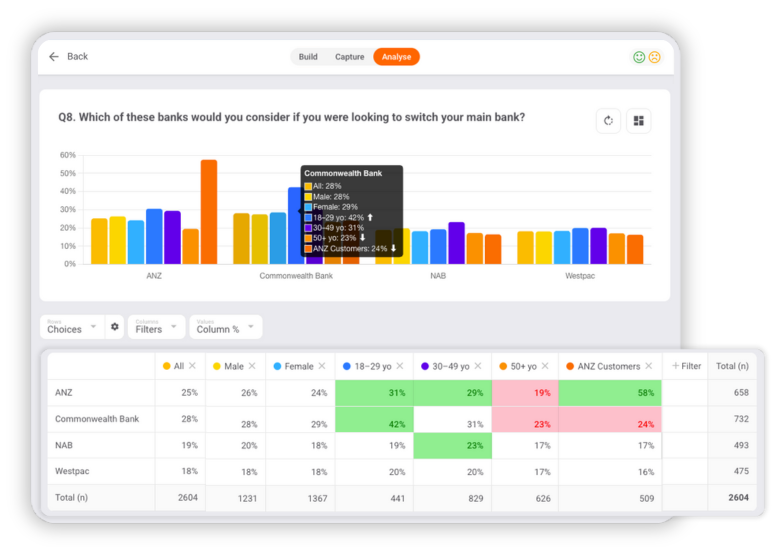Select the Analyse tab
The image size is (776, 555).
[x=396, y=57]
